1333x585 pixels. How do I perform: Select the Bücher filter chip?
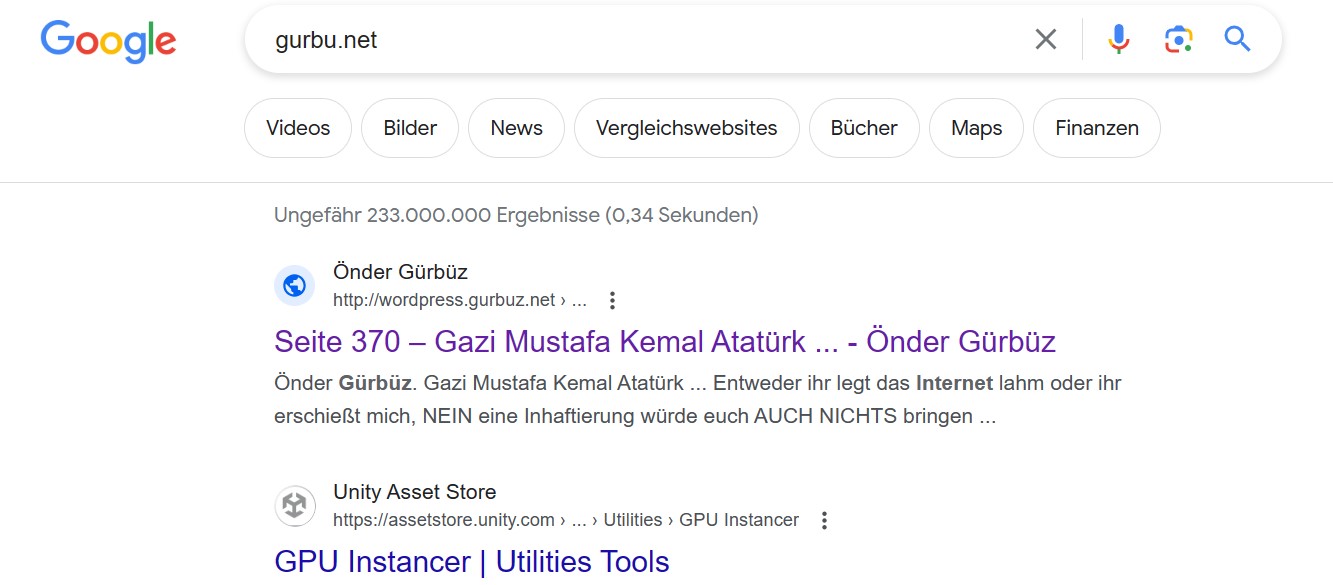[x=864, y=128]
